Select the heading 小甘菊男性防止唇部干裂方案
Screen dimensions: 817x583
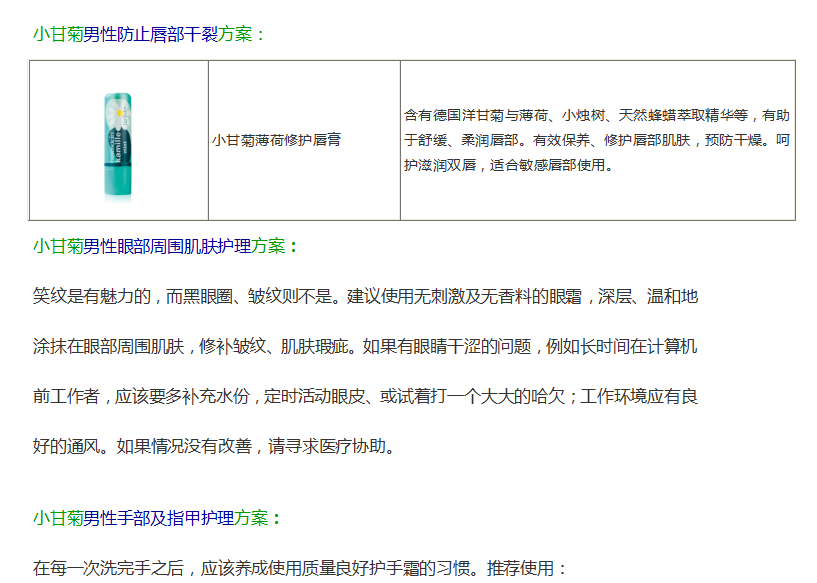tap(148, 34)
